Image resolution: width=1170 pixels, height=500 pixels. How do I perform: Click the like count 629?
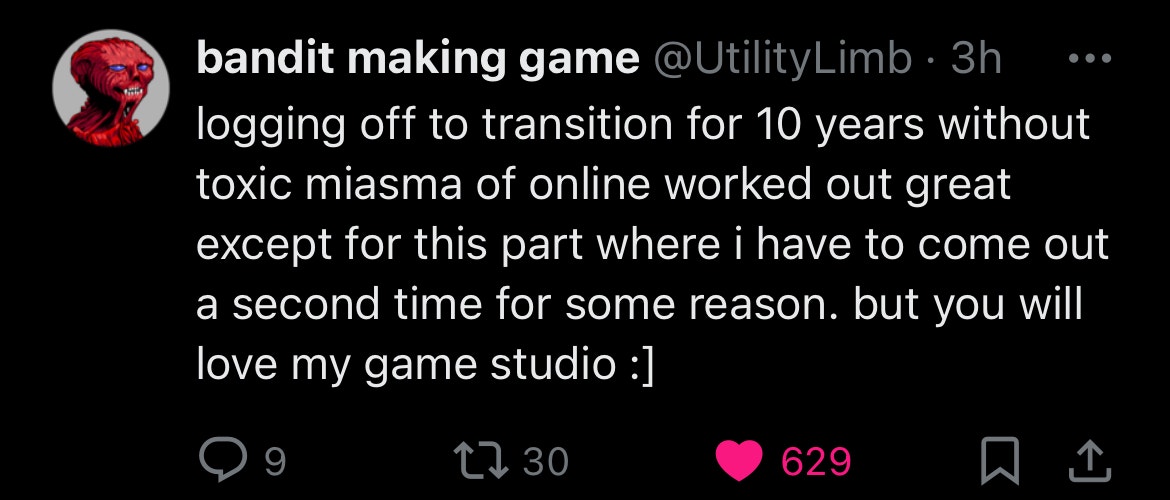(815, 461)
